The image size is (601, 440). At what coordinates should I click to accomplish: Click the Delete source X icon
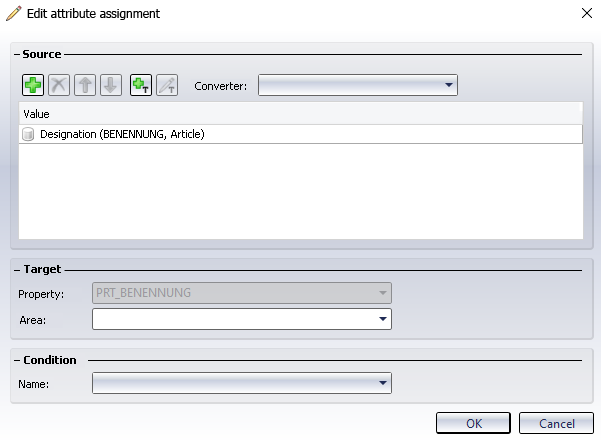[x=59, y=85]
